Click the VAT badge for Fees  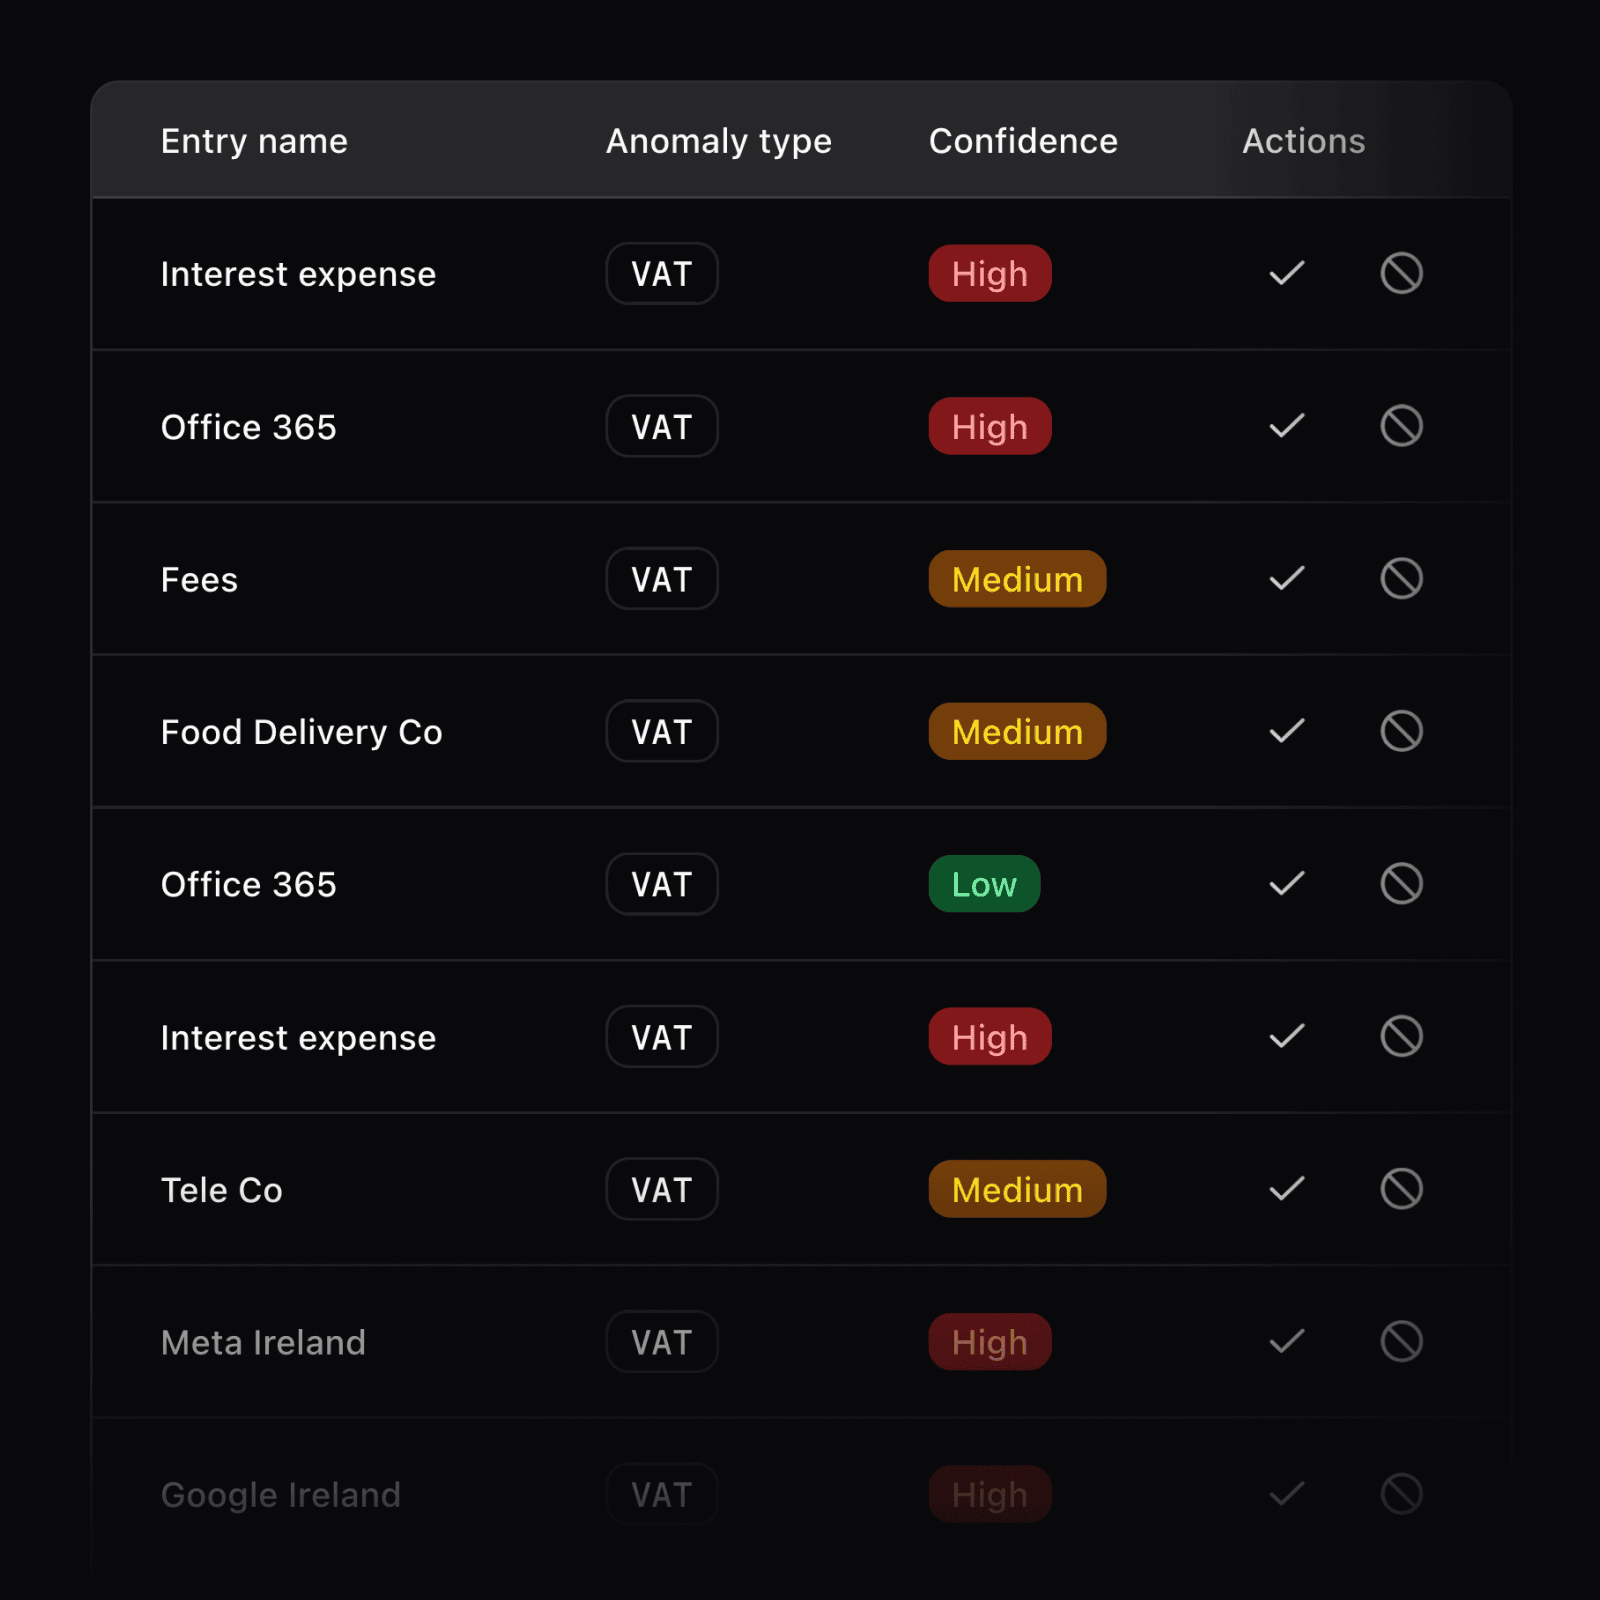[x=661, y=578]
